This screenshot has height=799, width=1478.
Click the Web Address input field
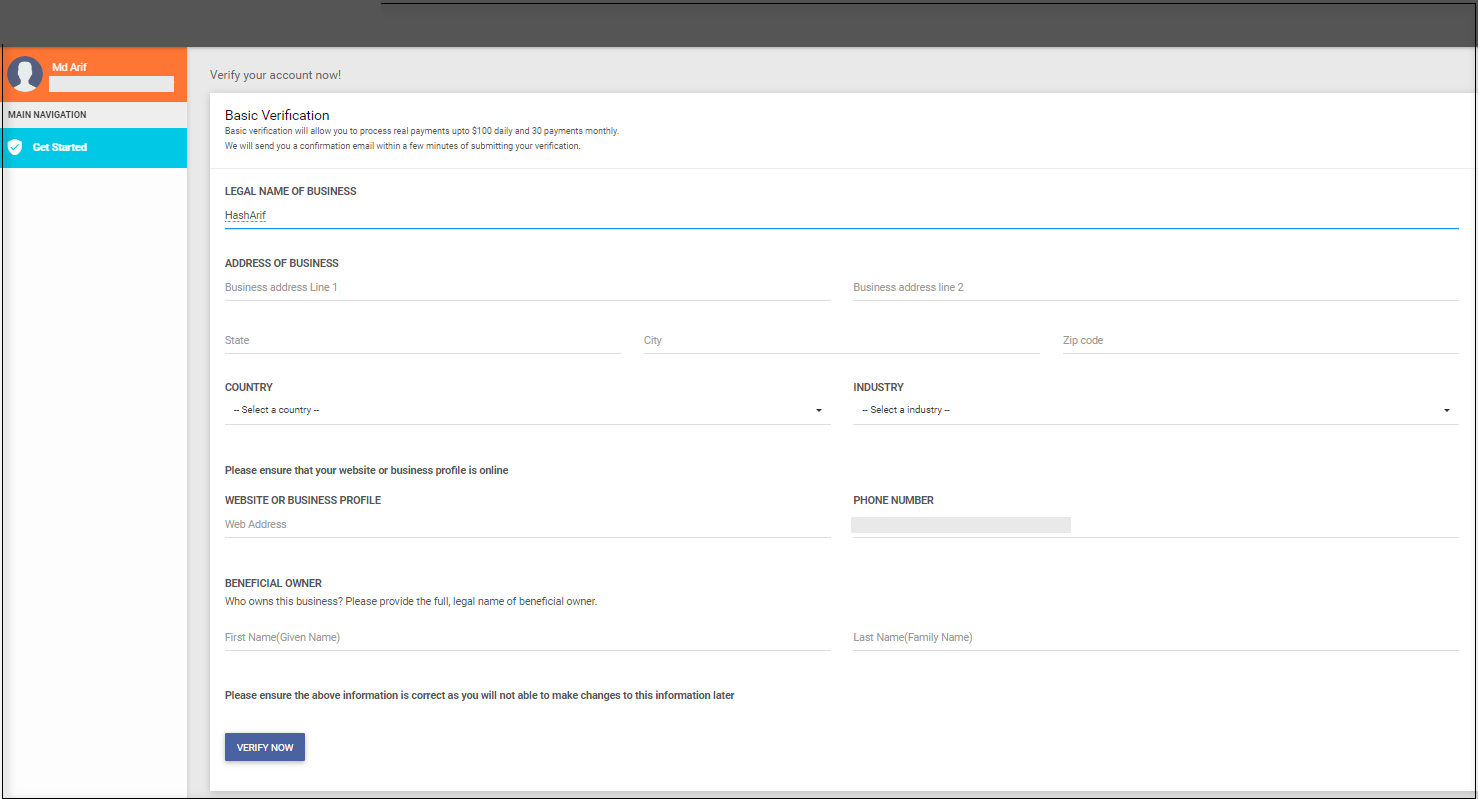pos(527,524)
